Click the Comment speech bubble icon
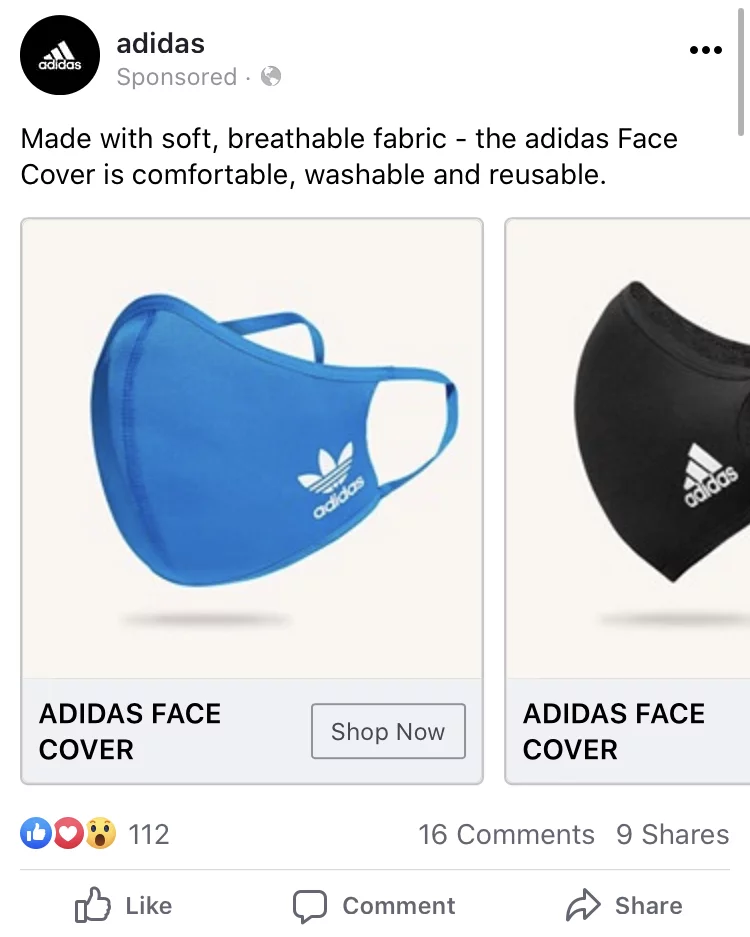 310,906
